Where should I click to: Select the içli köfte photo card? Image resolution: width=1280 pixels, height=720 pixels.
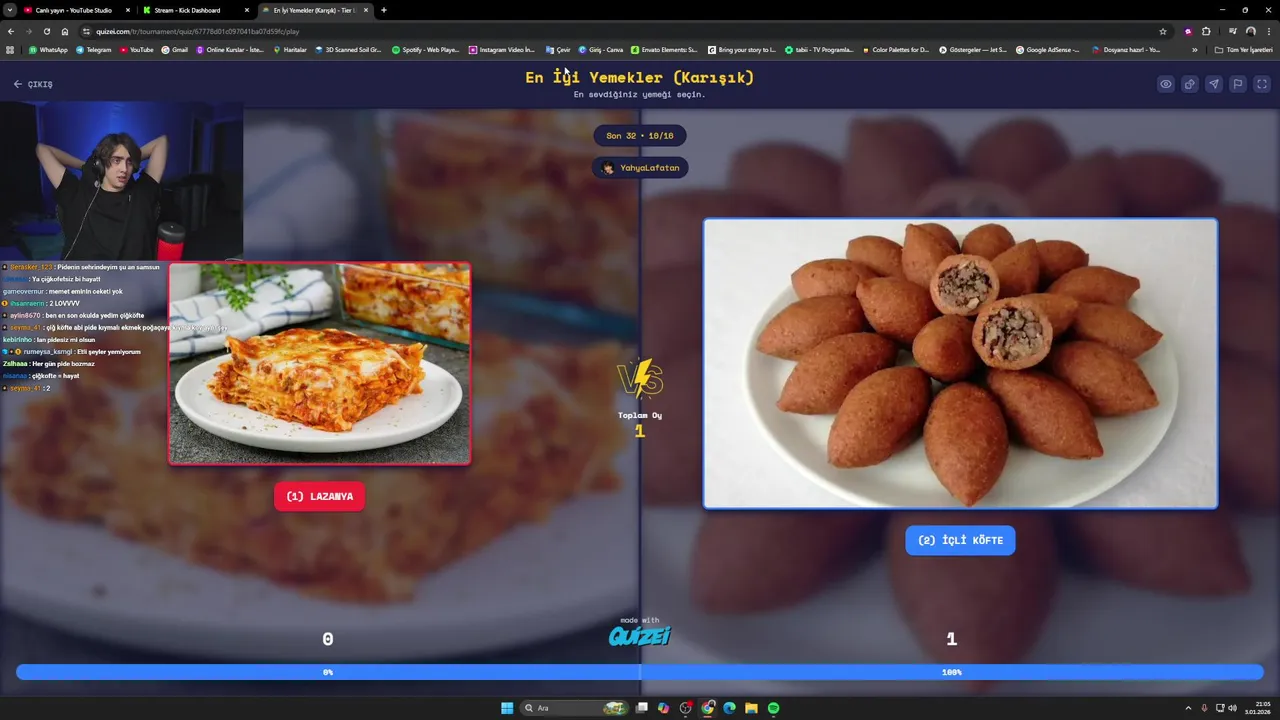(960, 364)
